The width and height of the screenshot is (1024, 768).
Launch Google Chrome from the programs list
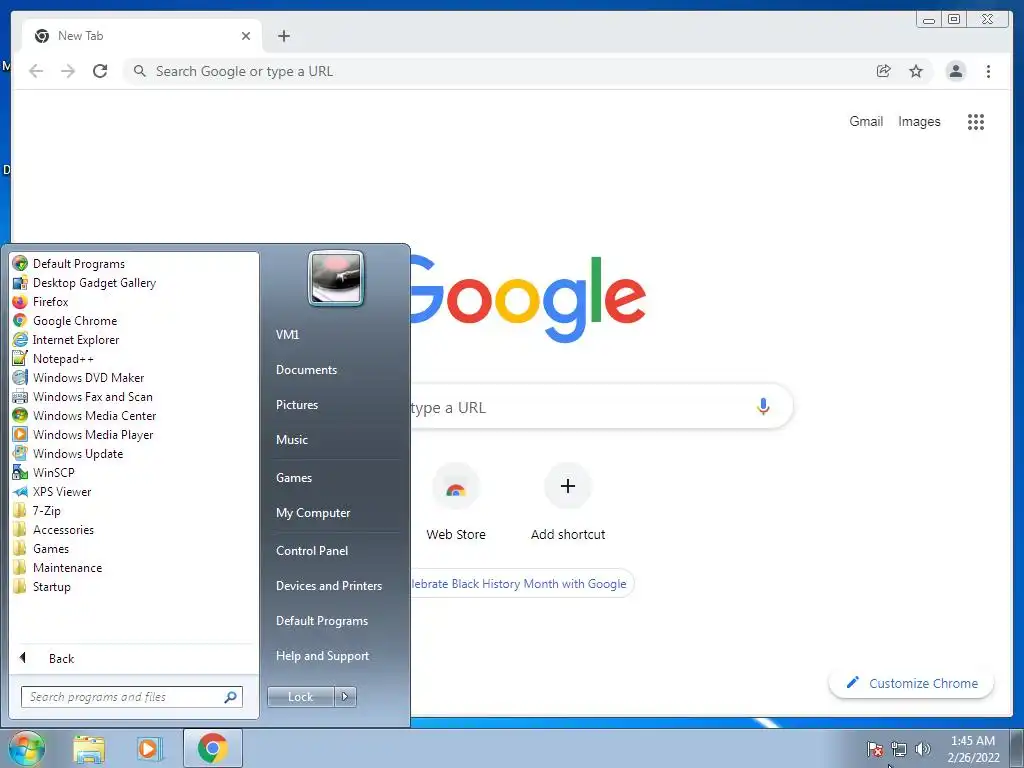65,321
